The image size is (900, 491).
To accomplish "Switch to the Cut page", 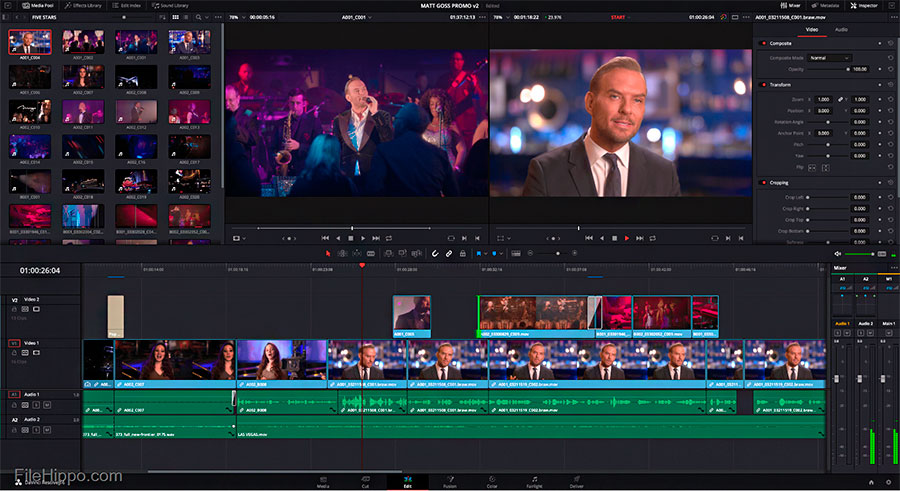I will (x=365, y=482).
